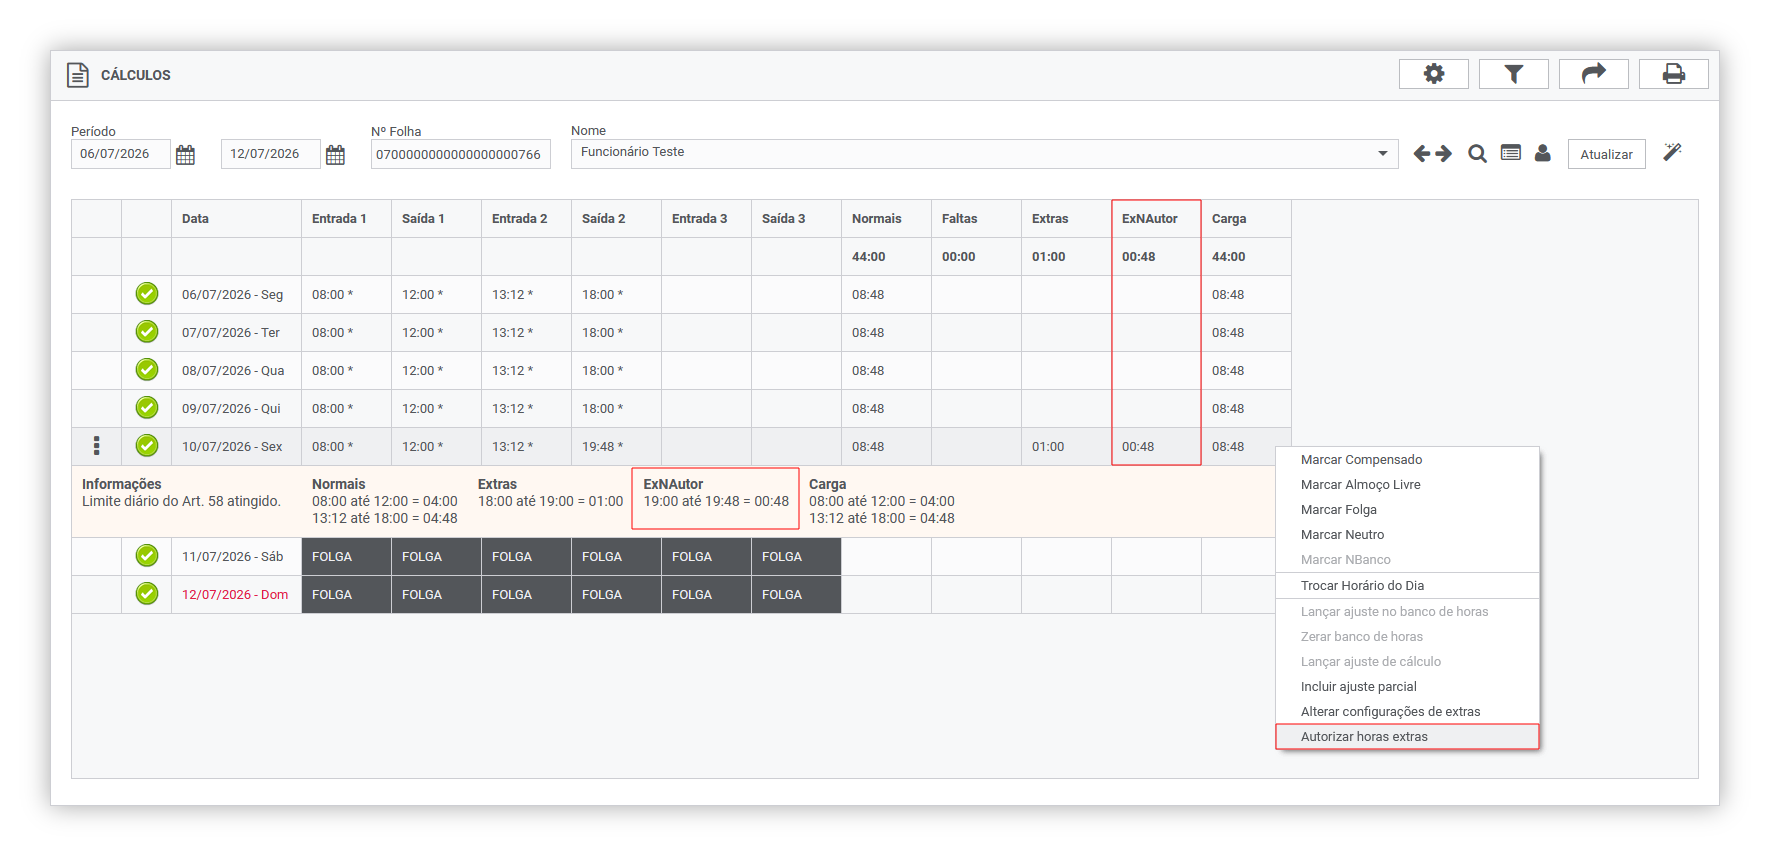Viewport: 1770px width, 856px height.
Task: Expand the Nome employee dropdown arrow
Action: 1383,153
